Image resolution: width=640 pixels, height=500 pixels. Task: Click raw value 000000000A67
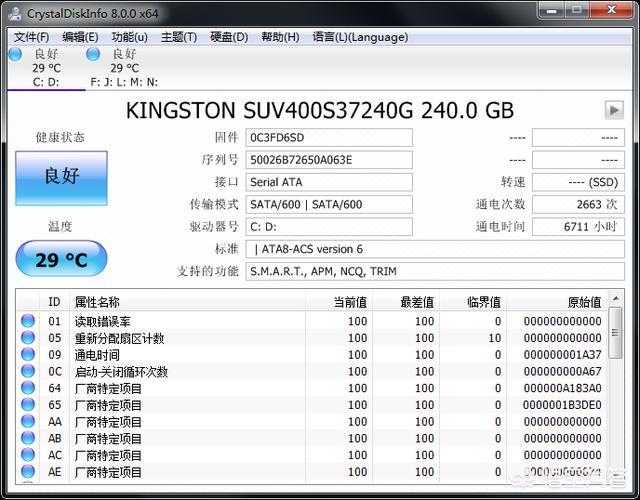tap(562, 371)
